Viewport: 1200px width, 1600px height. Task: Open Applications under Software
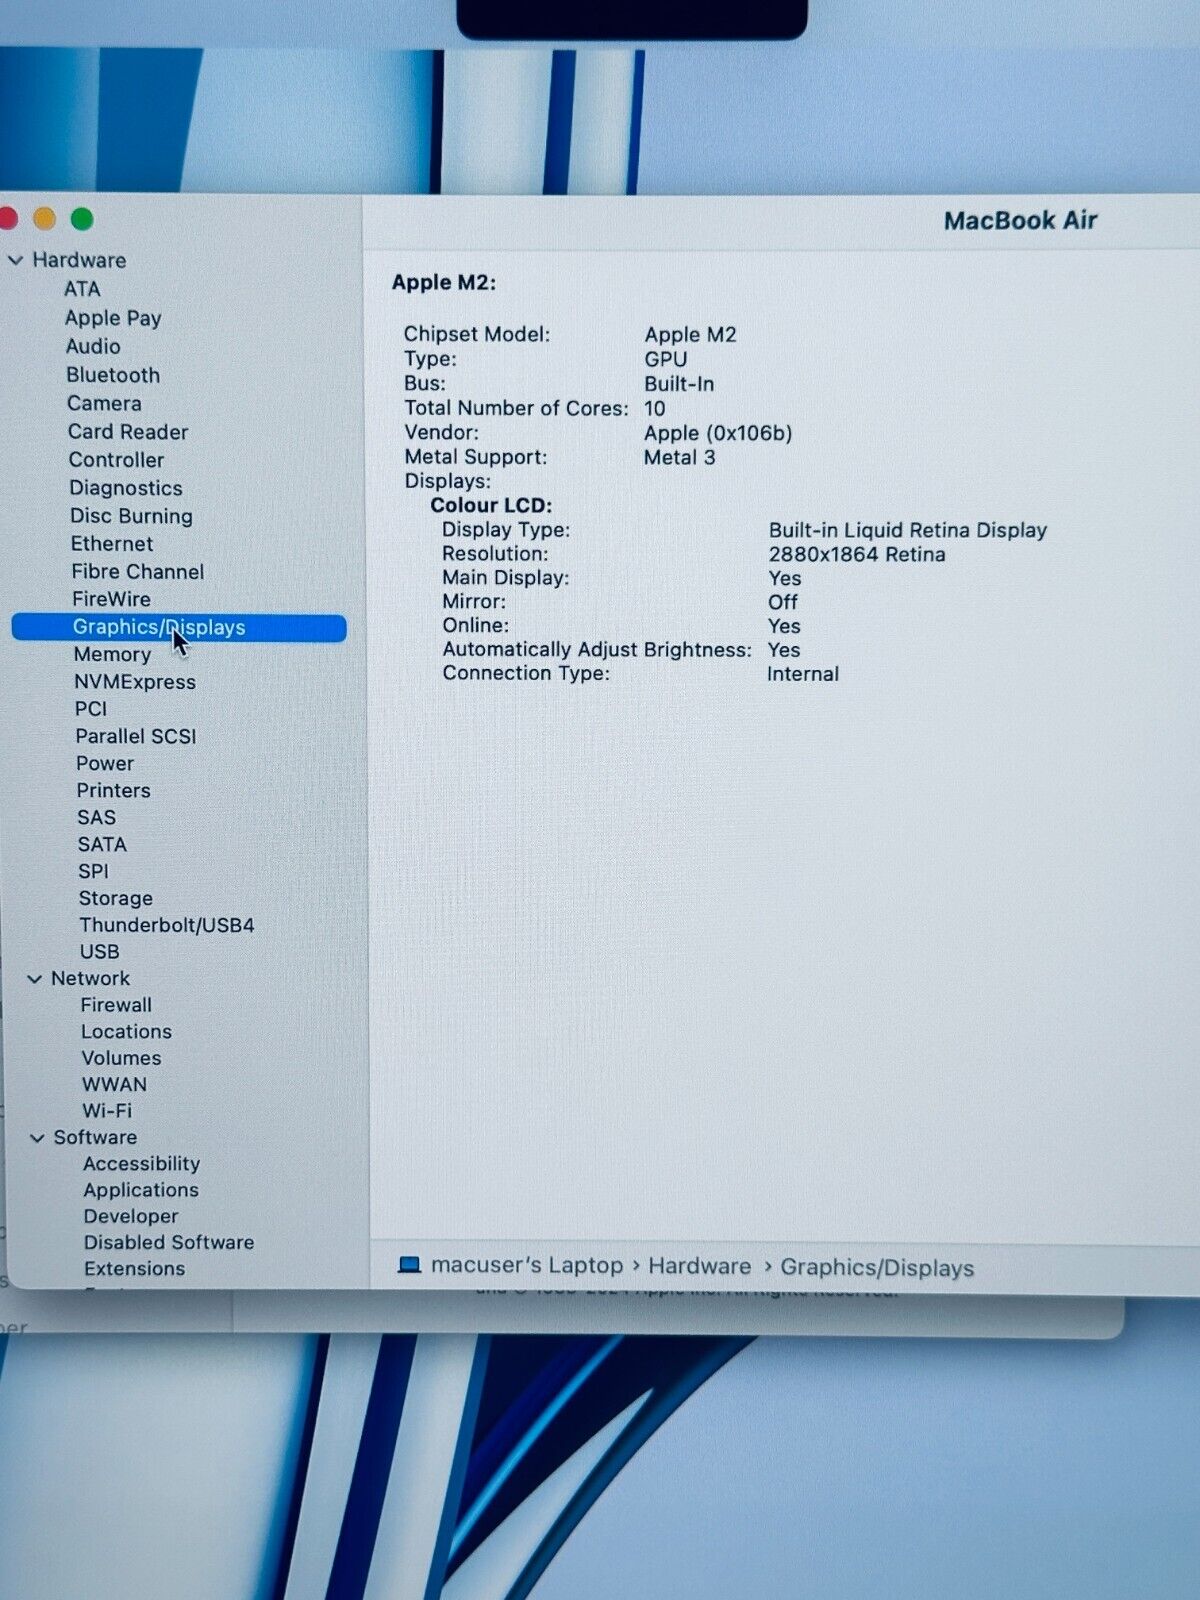click(141, 1190)
